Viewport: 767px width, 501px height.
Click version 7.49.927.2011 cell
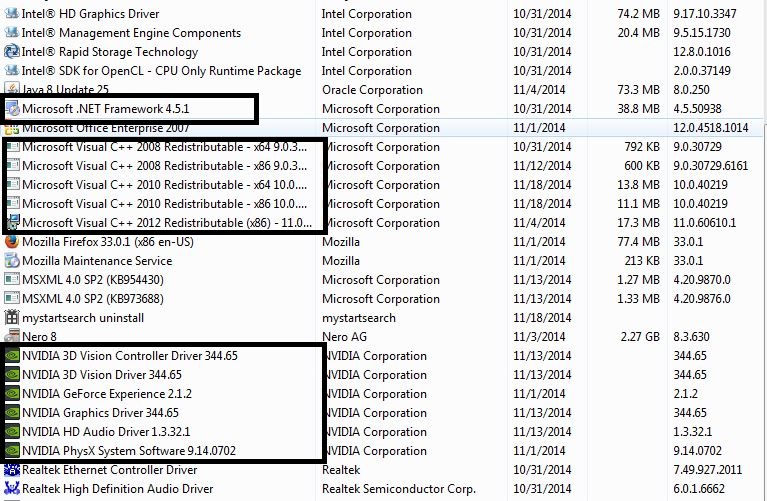(x=707, y=470)
